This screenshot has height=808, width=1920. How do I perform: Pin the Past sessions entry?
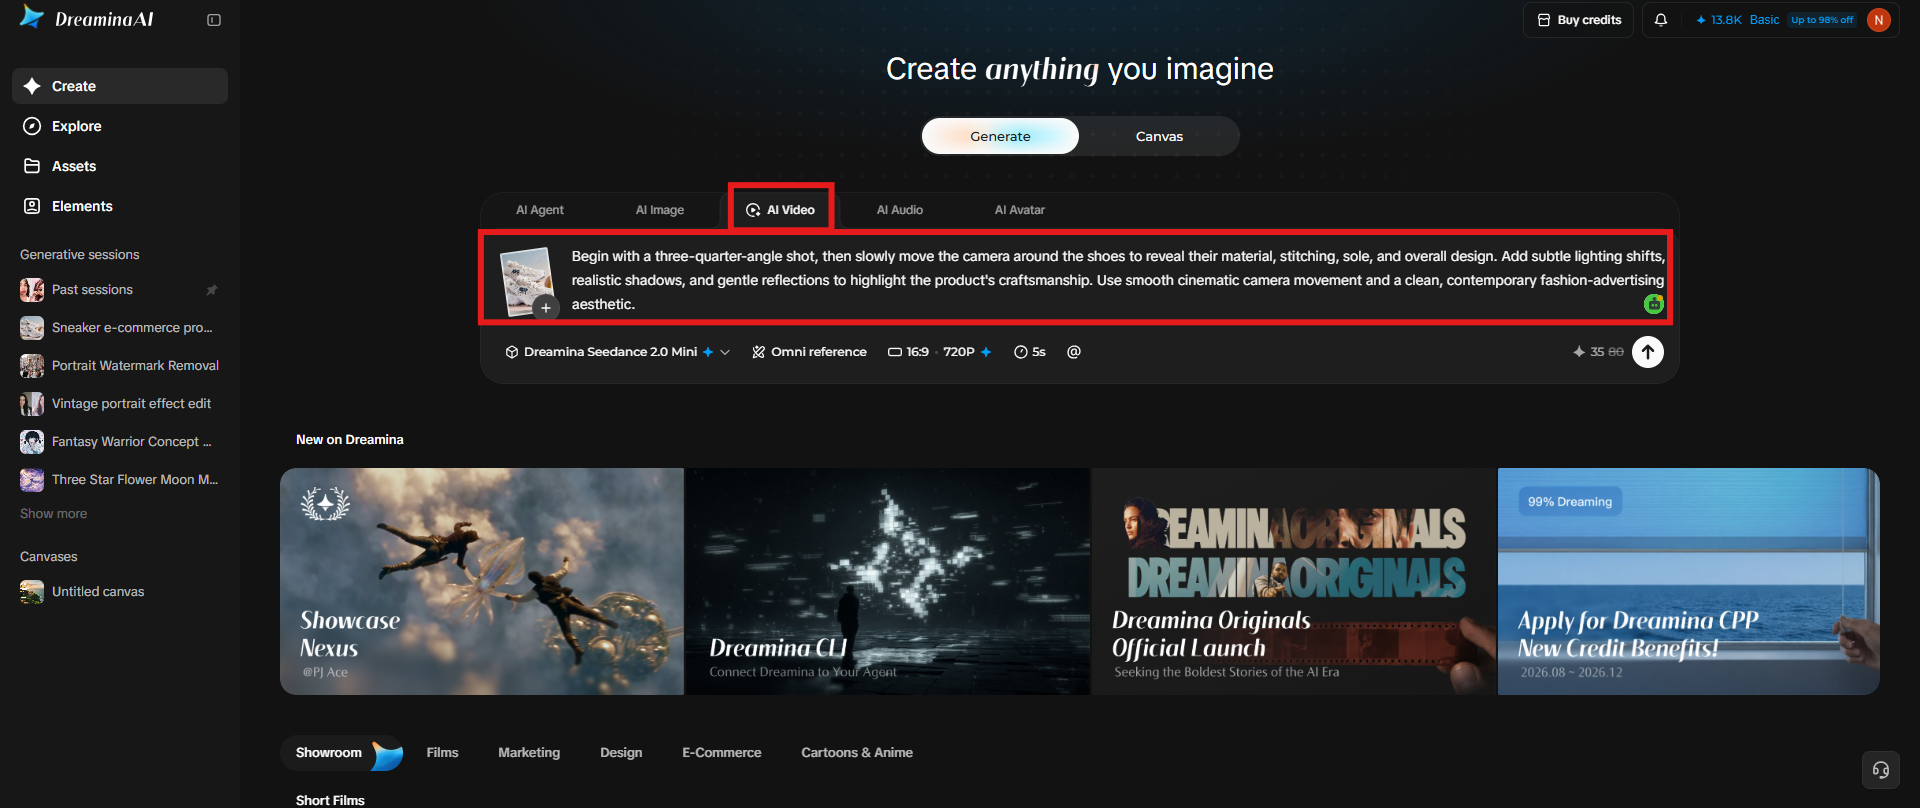click(x=212, y=290)
